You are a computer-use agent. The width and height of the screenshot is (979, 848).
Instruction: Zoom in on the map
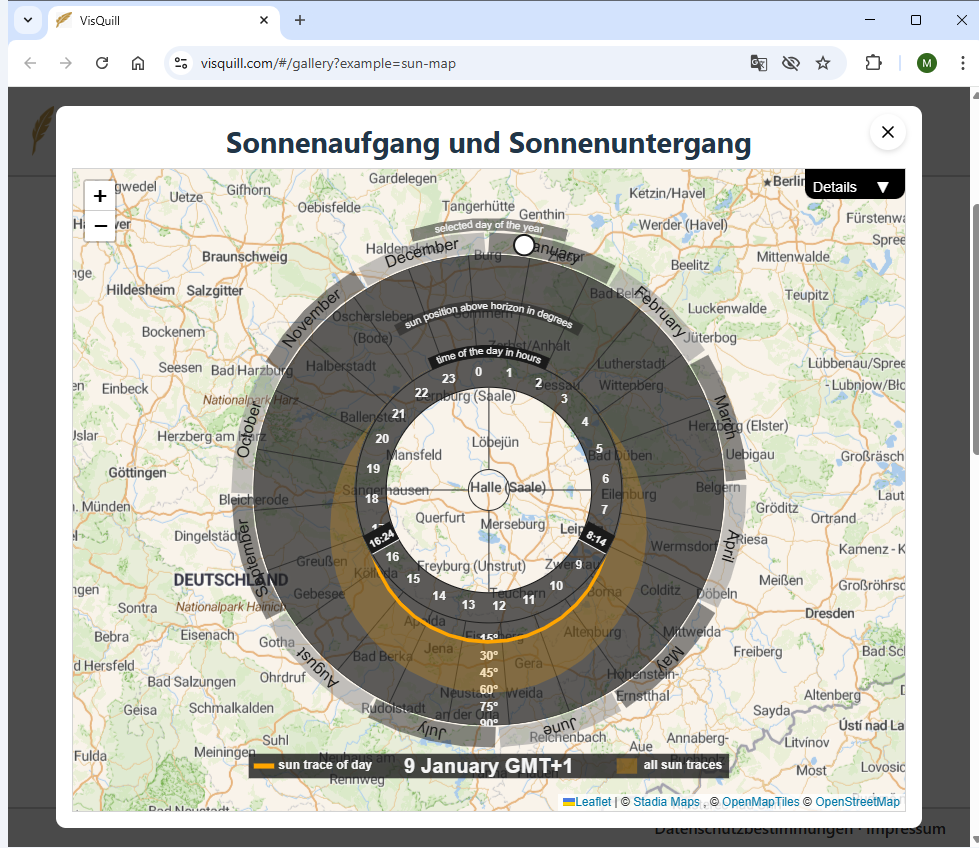(100, 196)
